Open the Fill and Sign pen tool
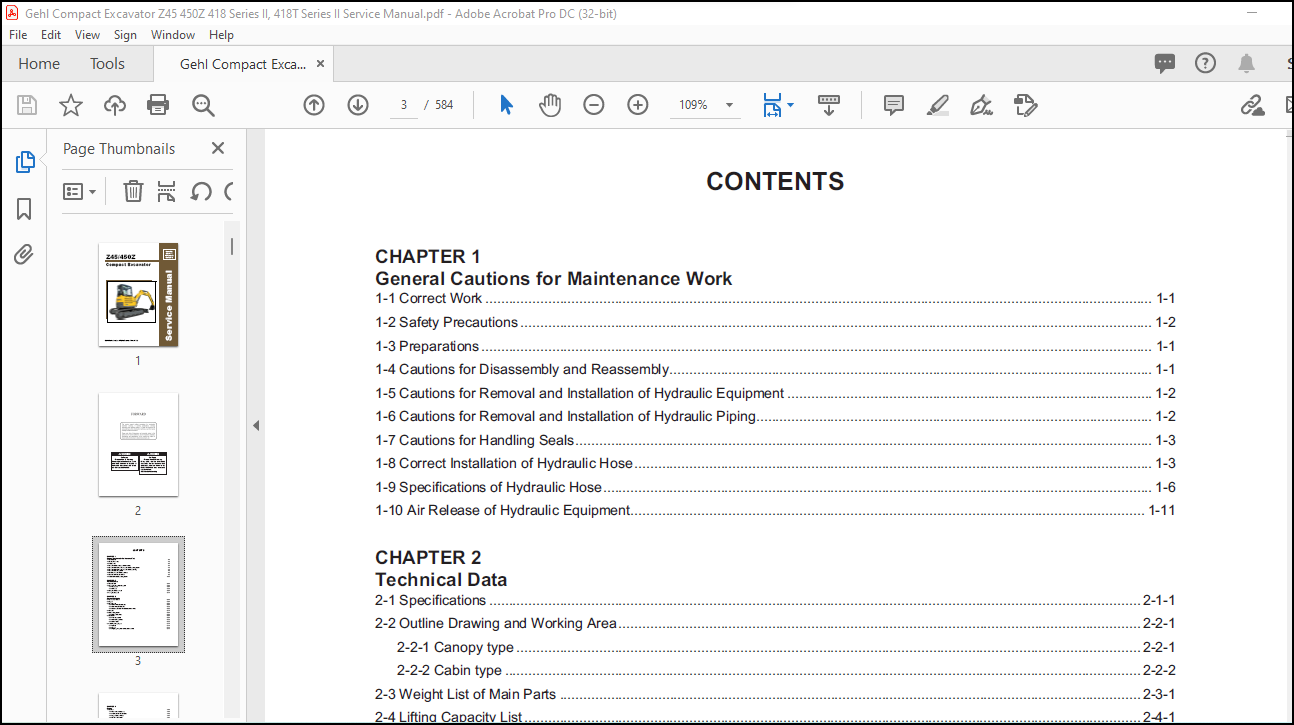This screenshot has height=725, width=1294. [x=981, y=105]
